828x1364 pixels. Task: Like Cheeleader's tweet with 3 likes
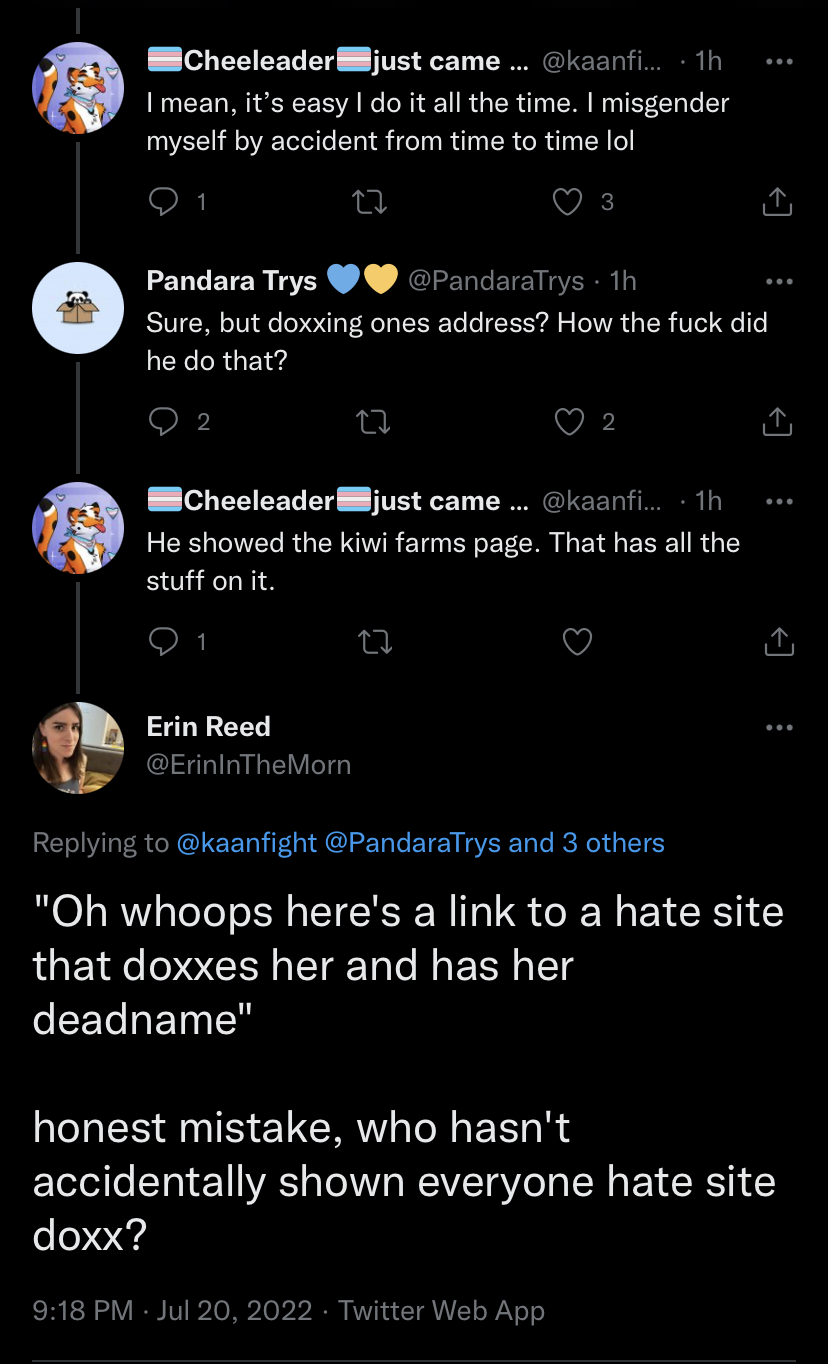568,202
